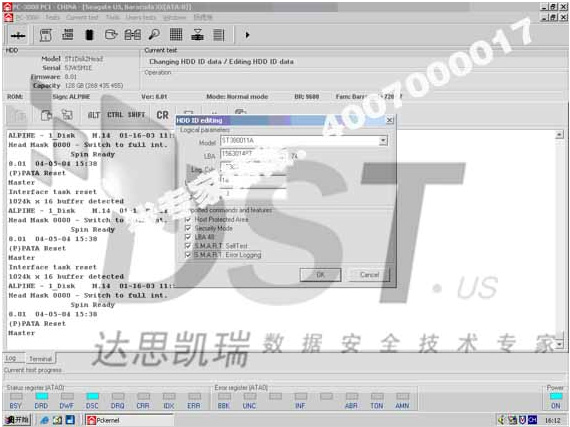570x427 pixels.
Task: Click the terminal scrollbar up arrow
Action: [559, 135]
